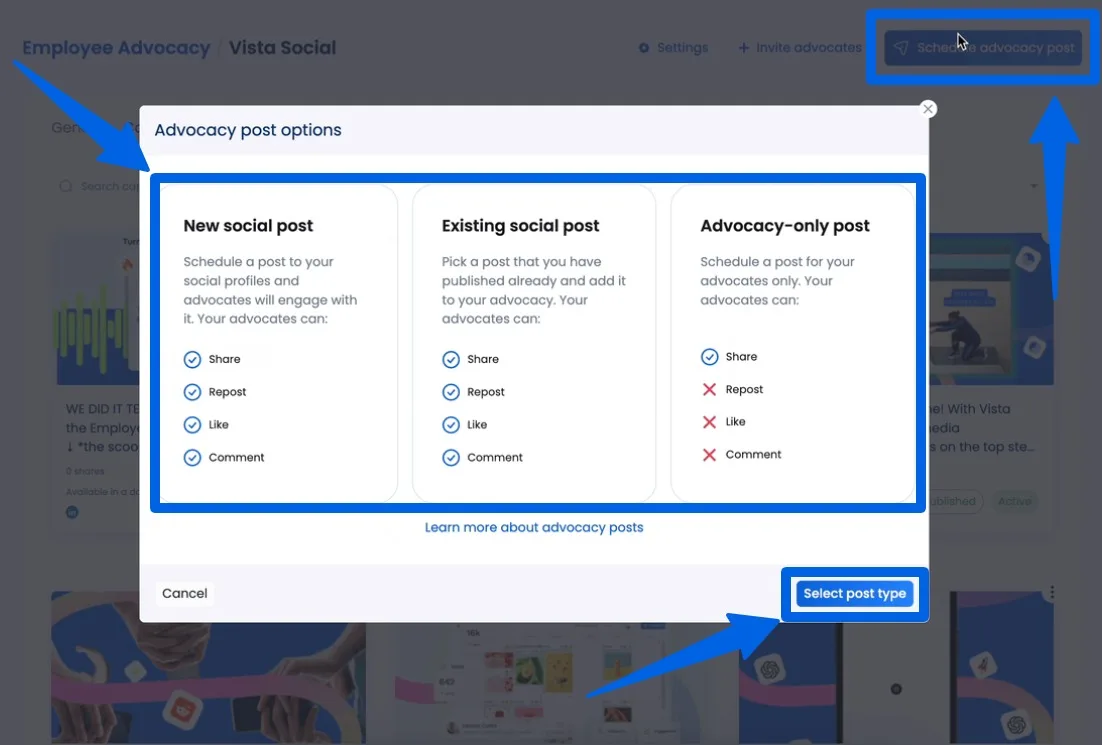This screenshot has width=1102, height=745.
Task: Click the plus icon next to Invite advocates
Action: pyautogui.click(x=742, y=47)
